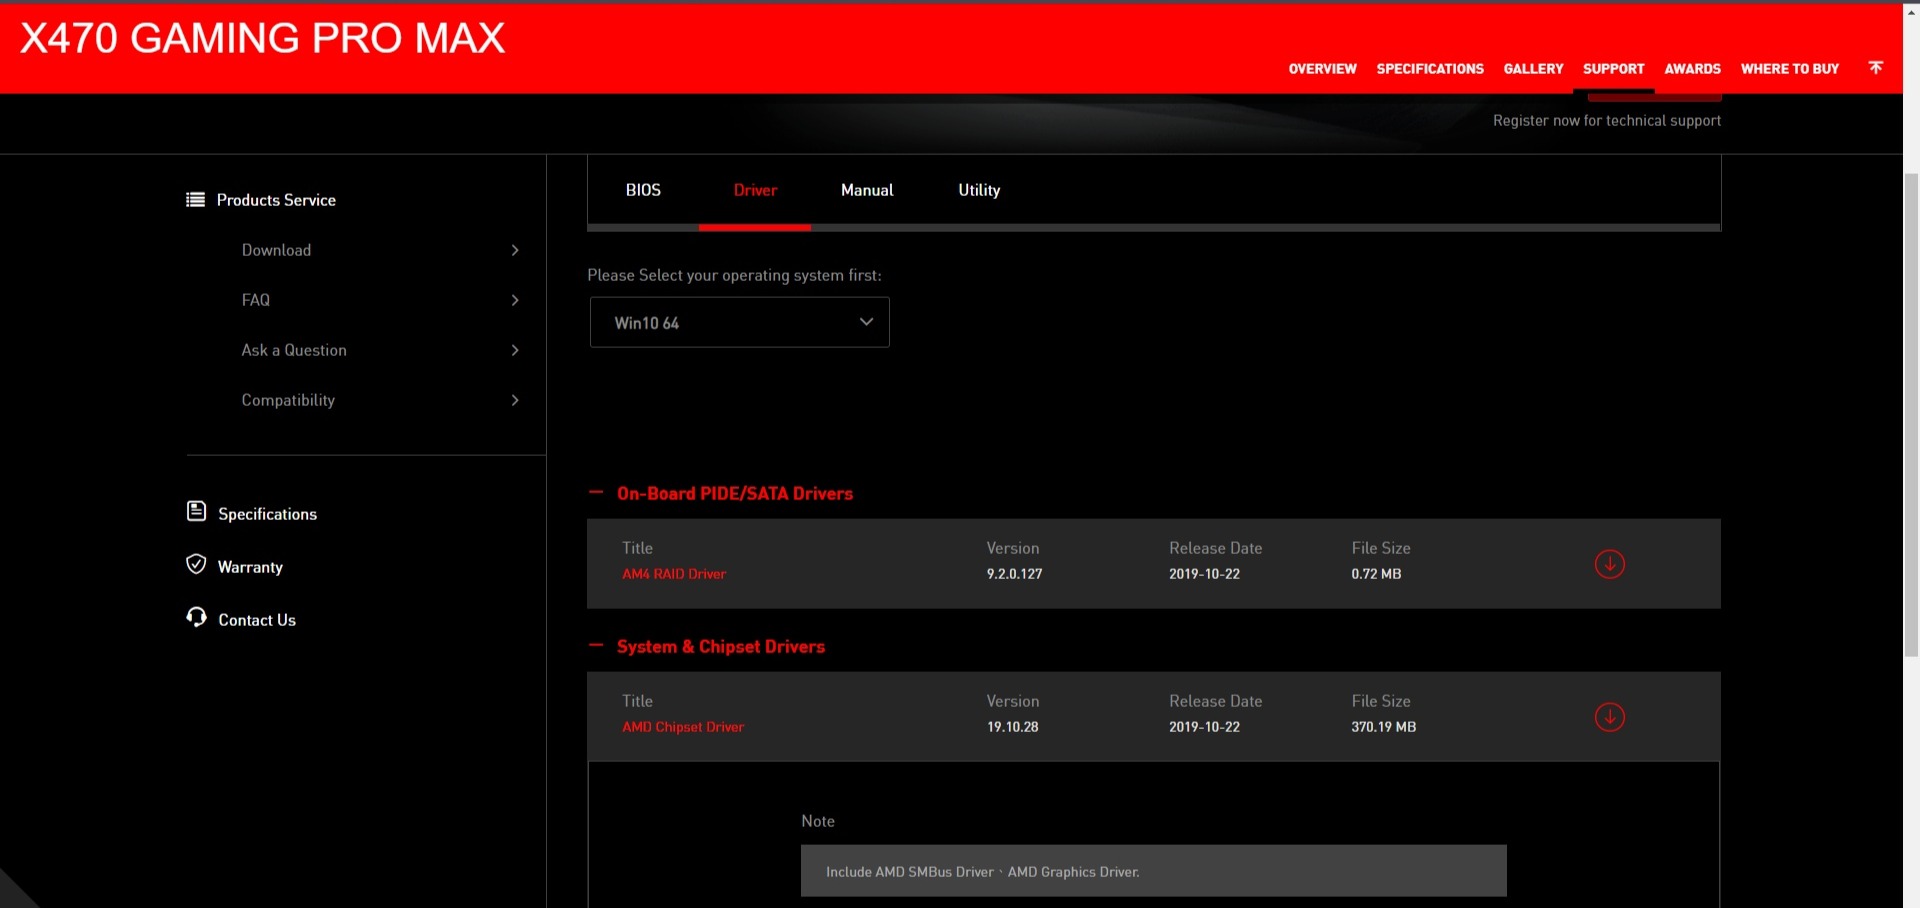Click the X470 GAMING PRO MAX title
1920x908 pixels.
click(x=263, y=38)
